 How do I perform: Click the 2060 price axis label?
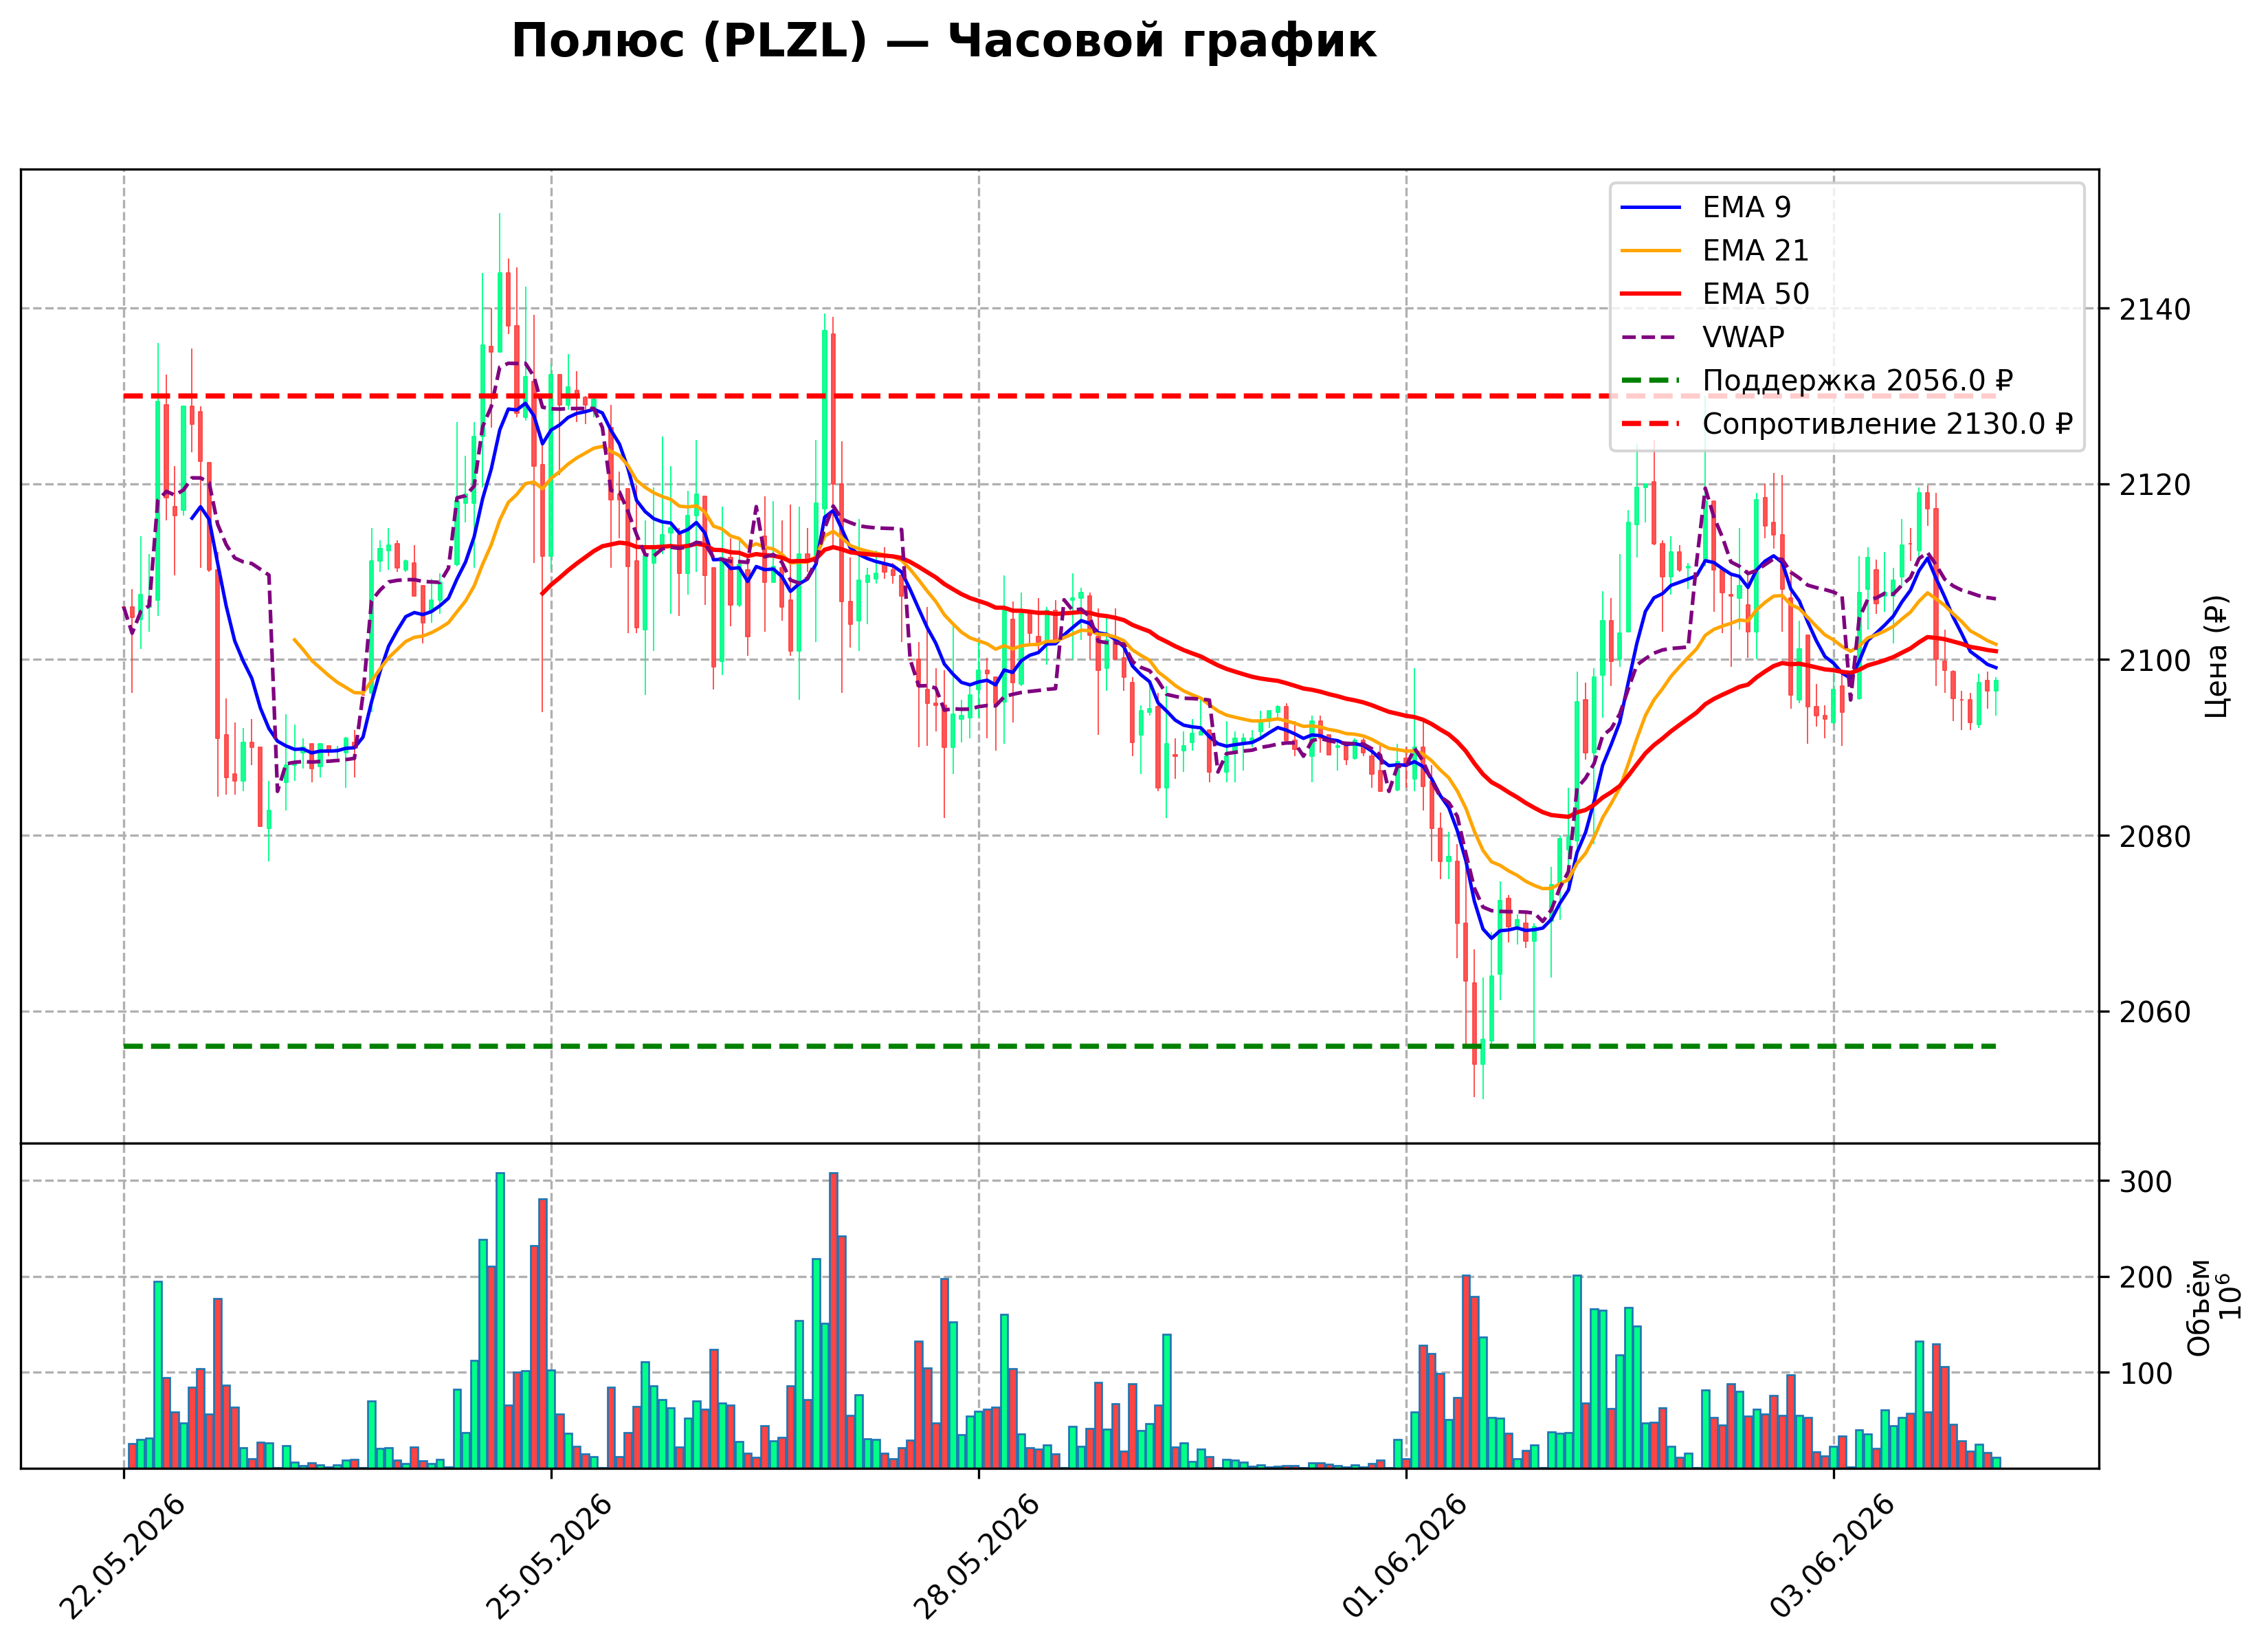tap(2154, 1013)
